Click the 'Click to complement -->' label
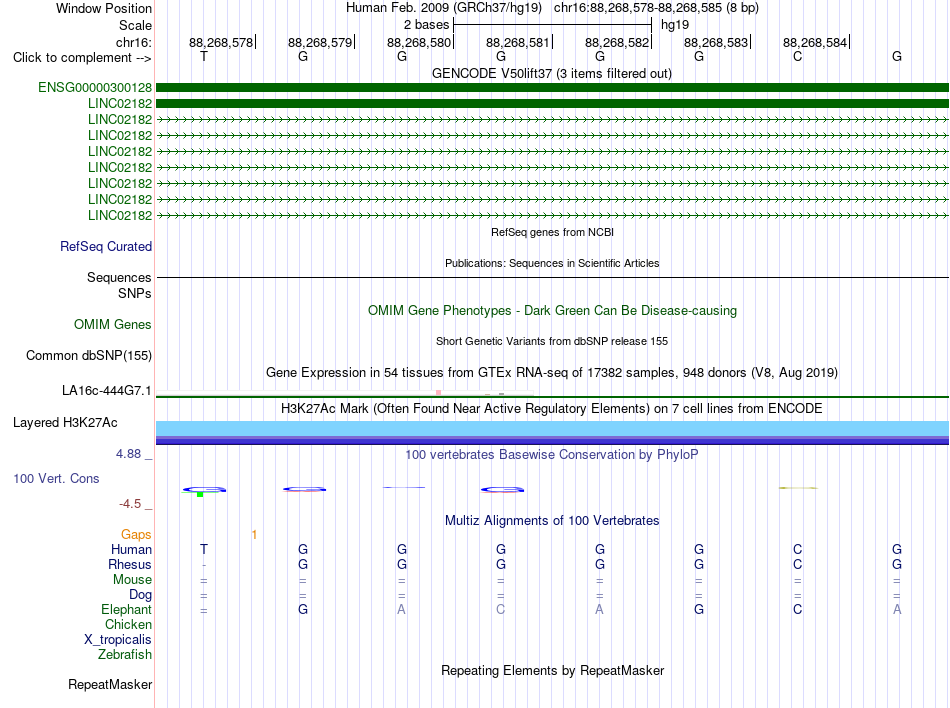 pos(82,58)
